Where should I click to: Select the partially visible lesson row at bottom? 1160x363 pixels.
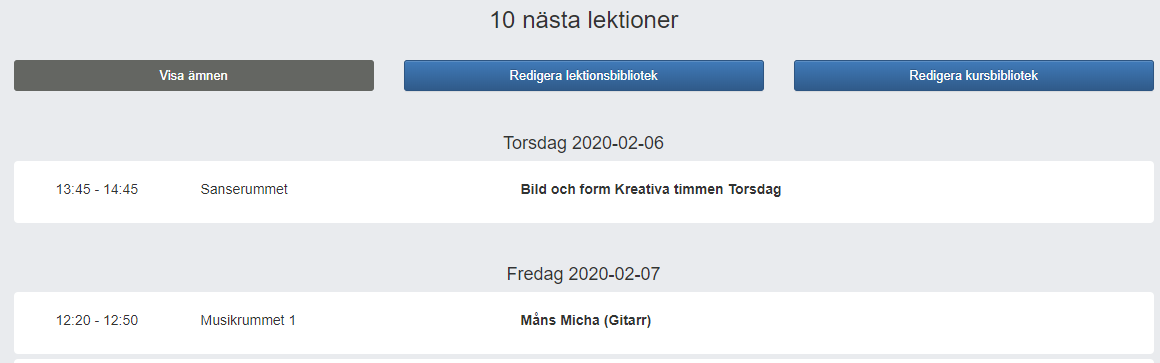pos(584,361)
